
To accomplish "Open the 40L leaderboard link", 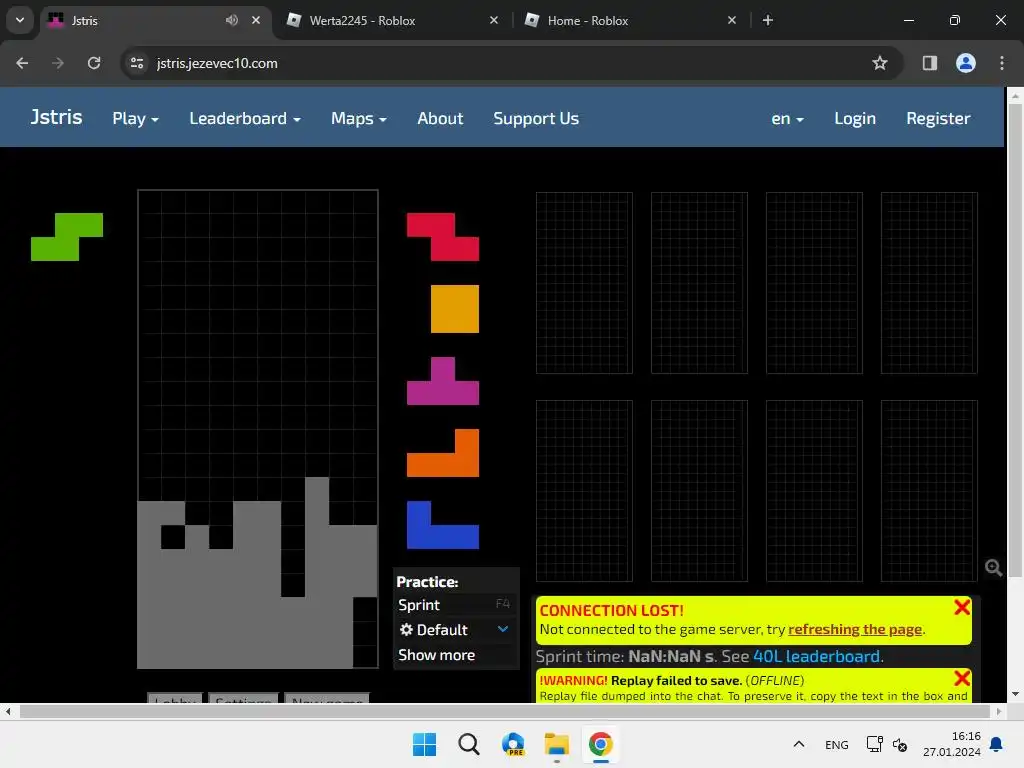I will [816, 656].
